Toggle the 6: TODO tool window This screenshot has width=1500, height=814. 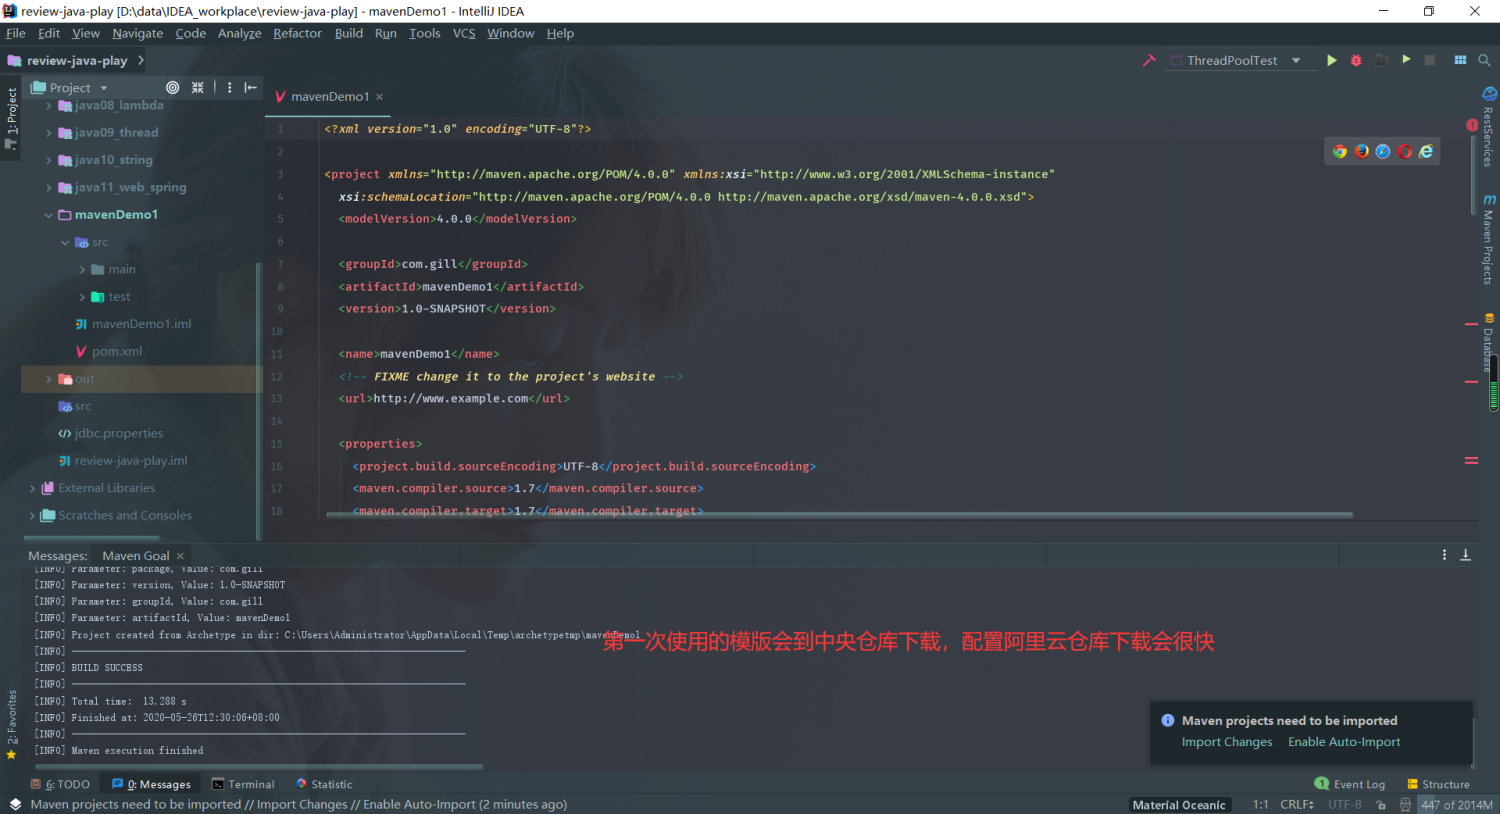click(x=60, y=784)
